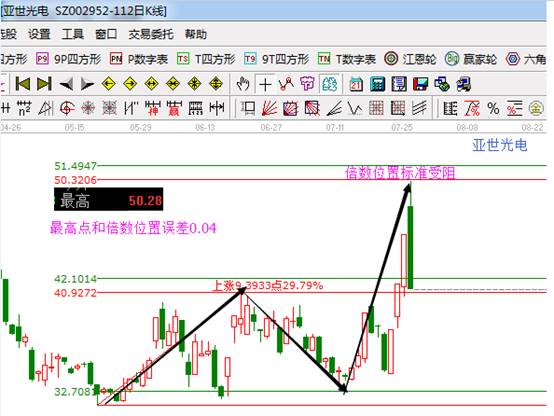Viewport: 554px width, 416px height.
Task: Select the percent sign tool
Action: pyautogui.click(x=493, y=108)
